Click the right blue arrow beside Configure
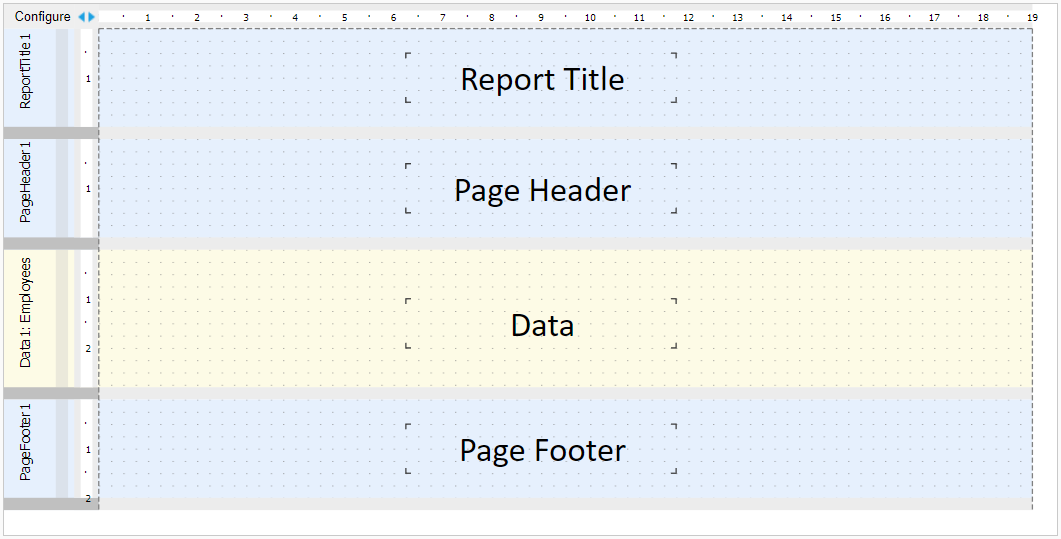Viewport: 1061px width, 539px height. pos(92,17)
